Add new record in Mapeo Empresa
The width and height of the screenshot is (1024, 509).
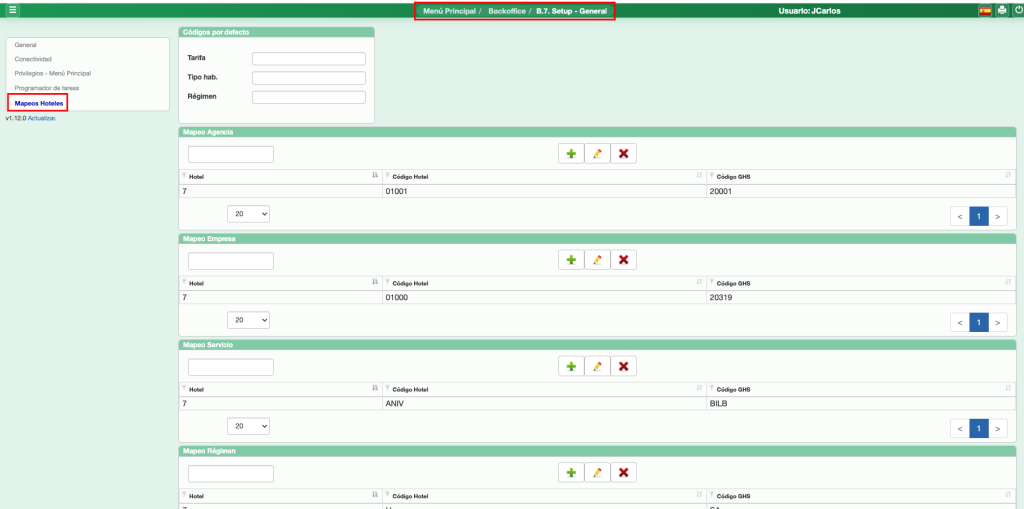click(571, 259)
